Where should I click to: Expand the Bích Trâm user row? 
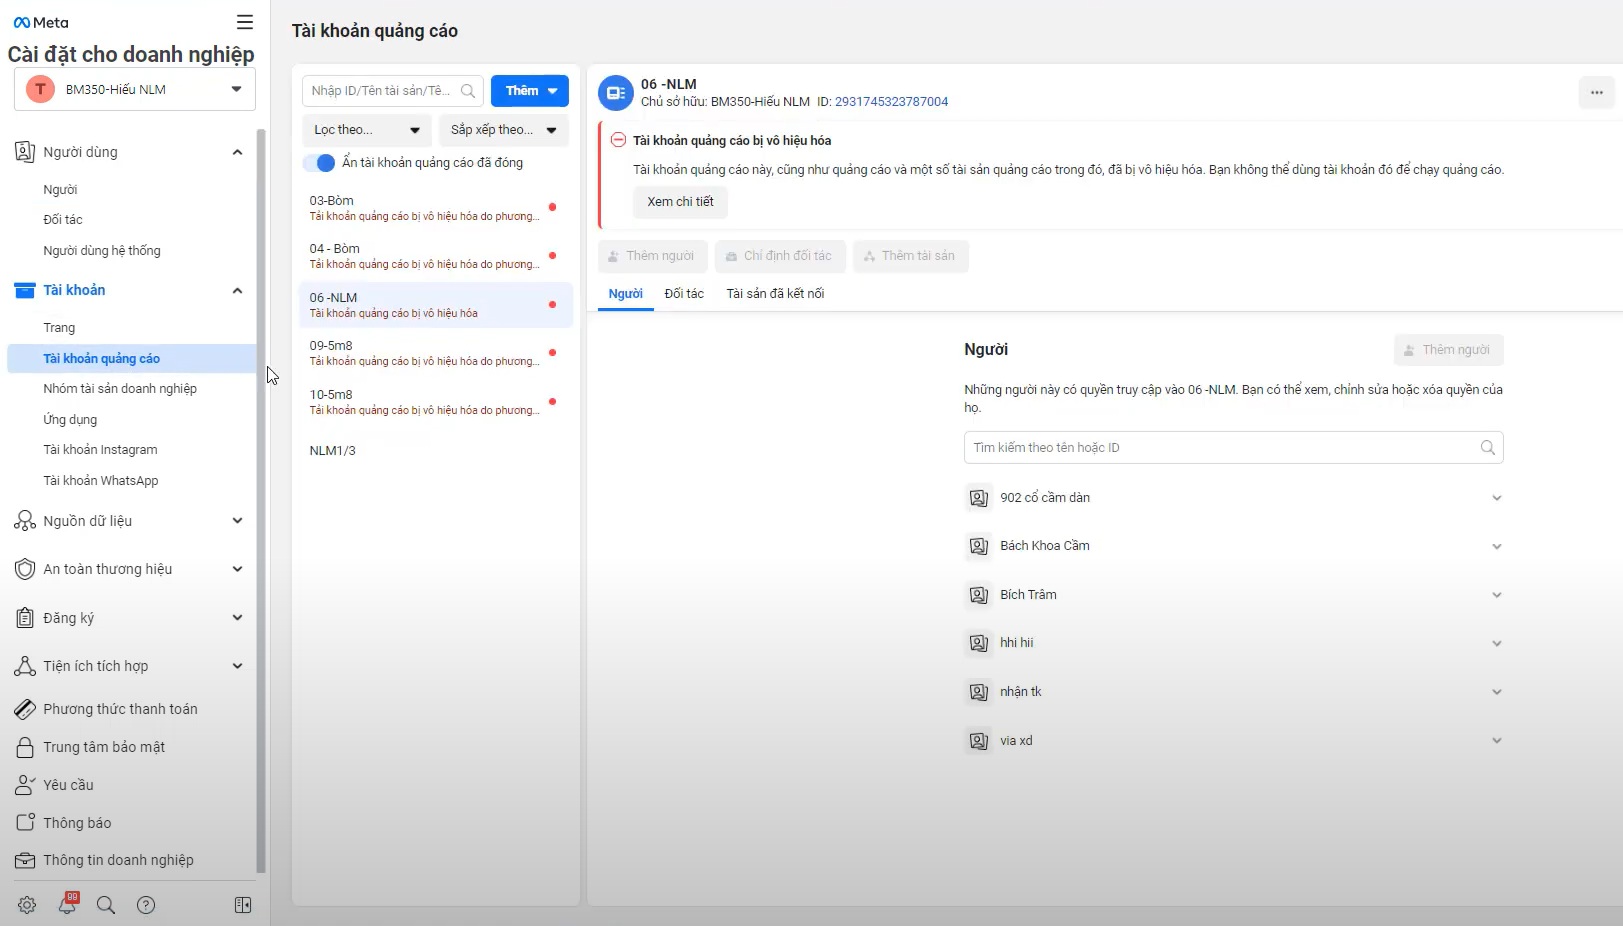[x=1233, y=595]
